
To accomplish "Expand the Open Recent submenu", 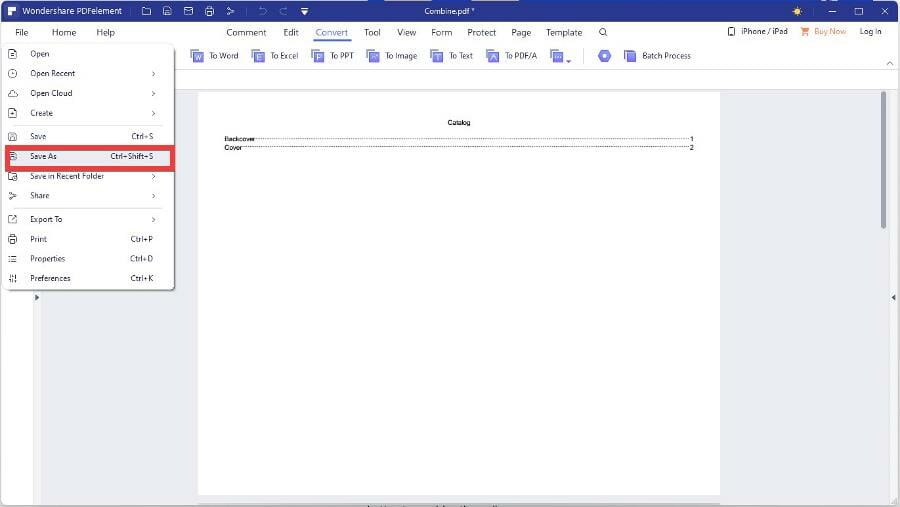I will tap(88, 73).
